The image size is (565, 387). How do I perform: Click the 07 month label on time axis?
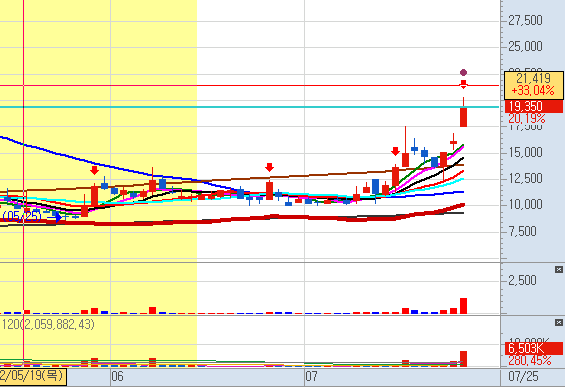[x=311, y=377]
